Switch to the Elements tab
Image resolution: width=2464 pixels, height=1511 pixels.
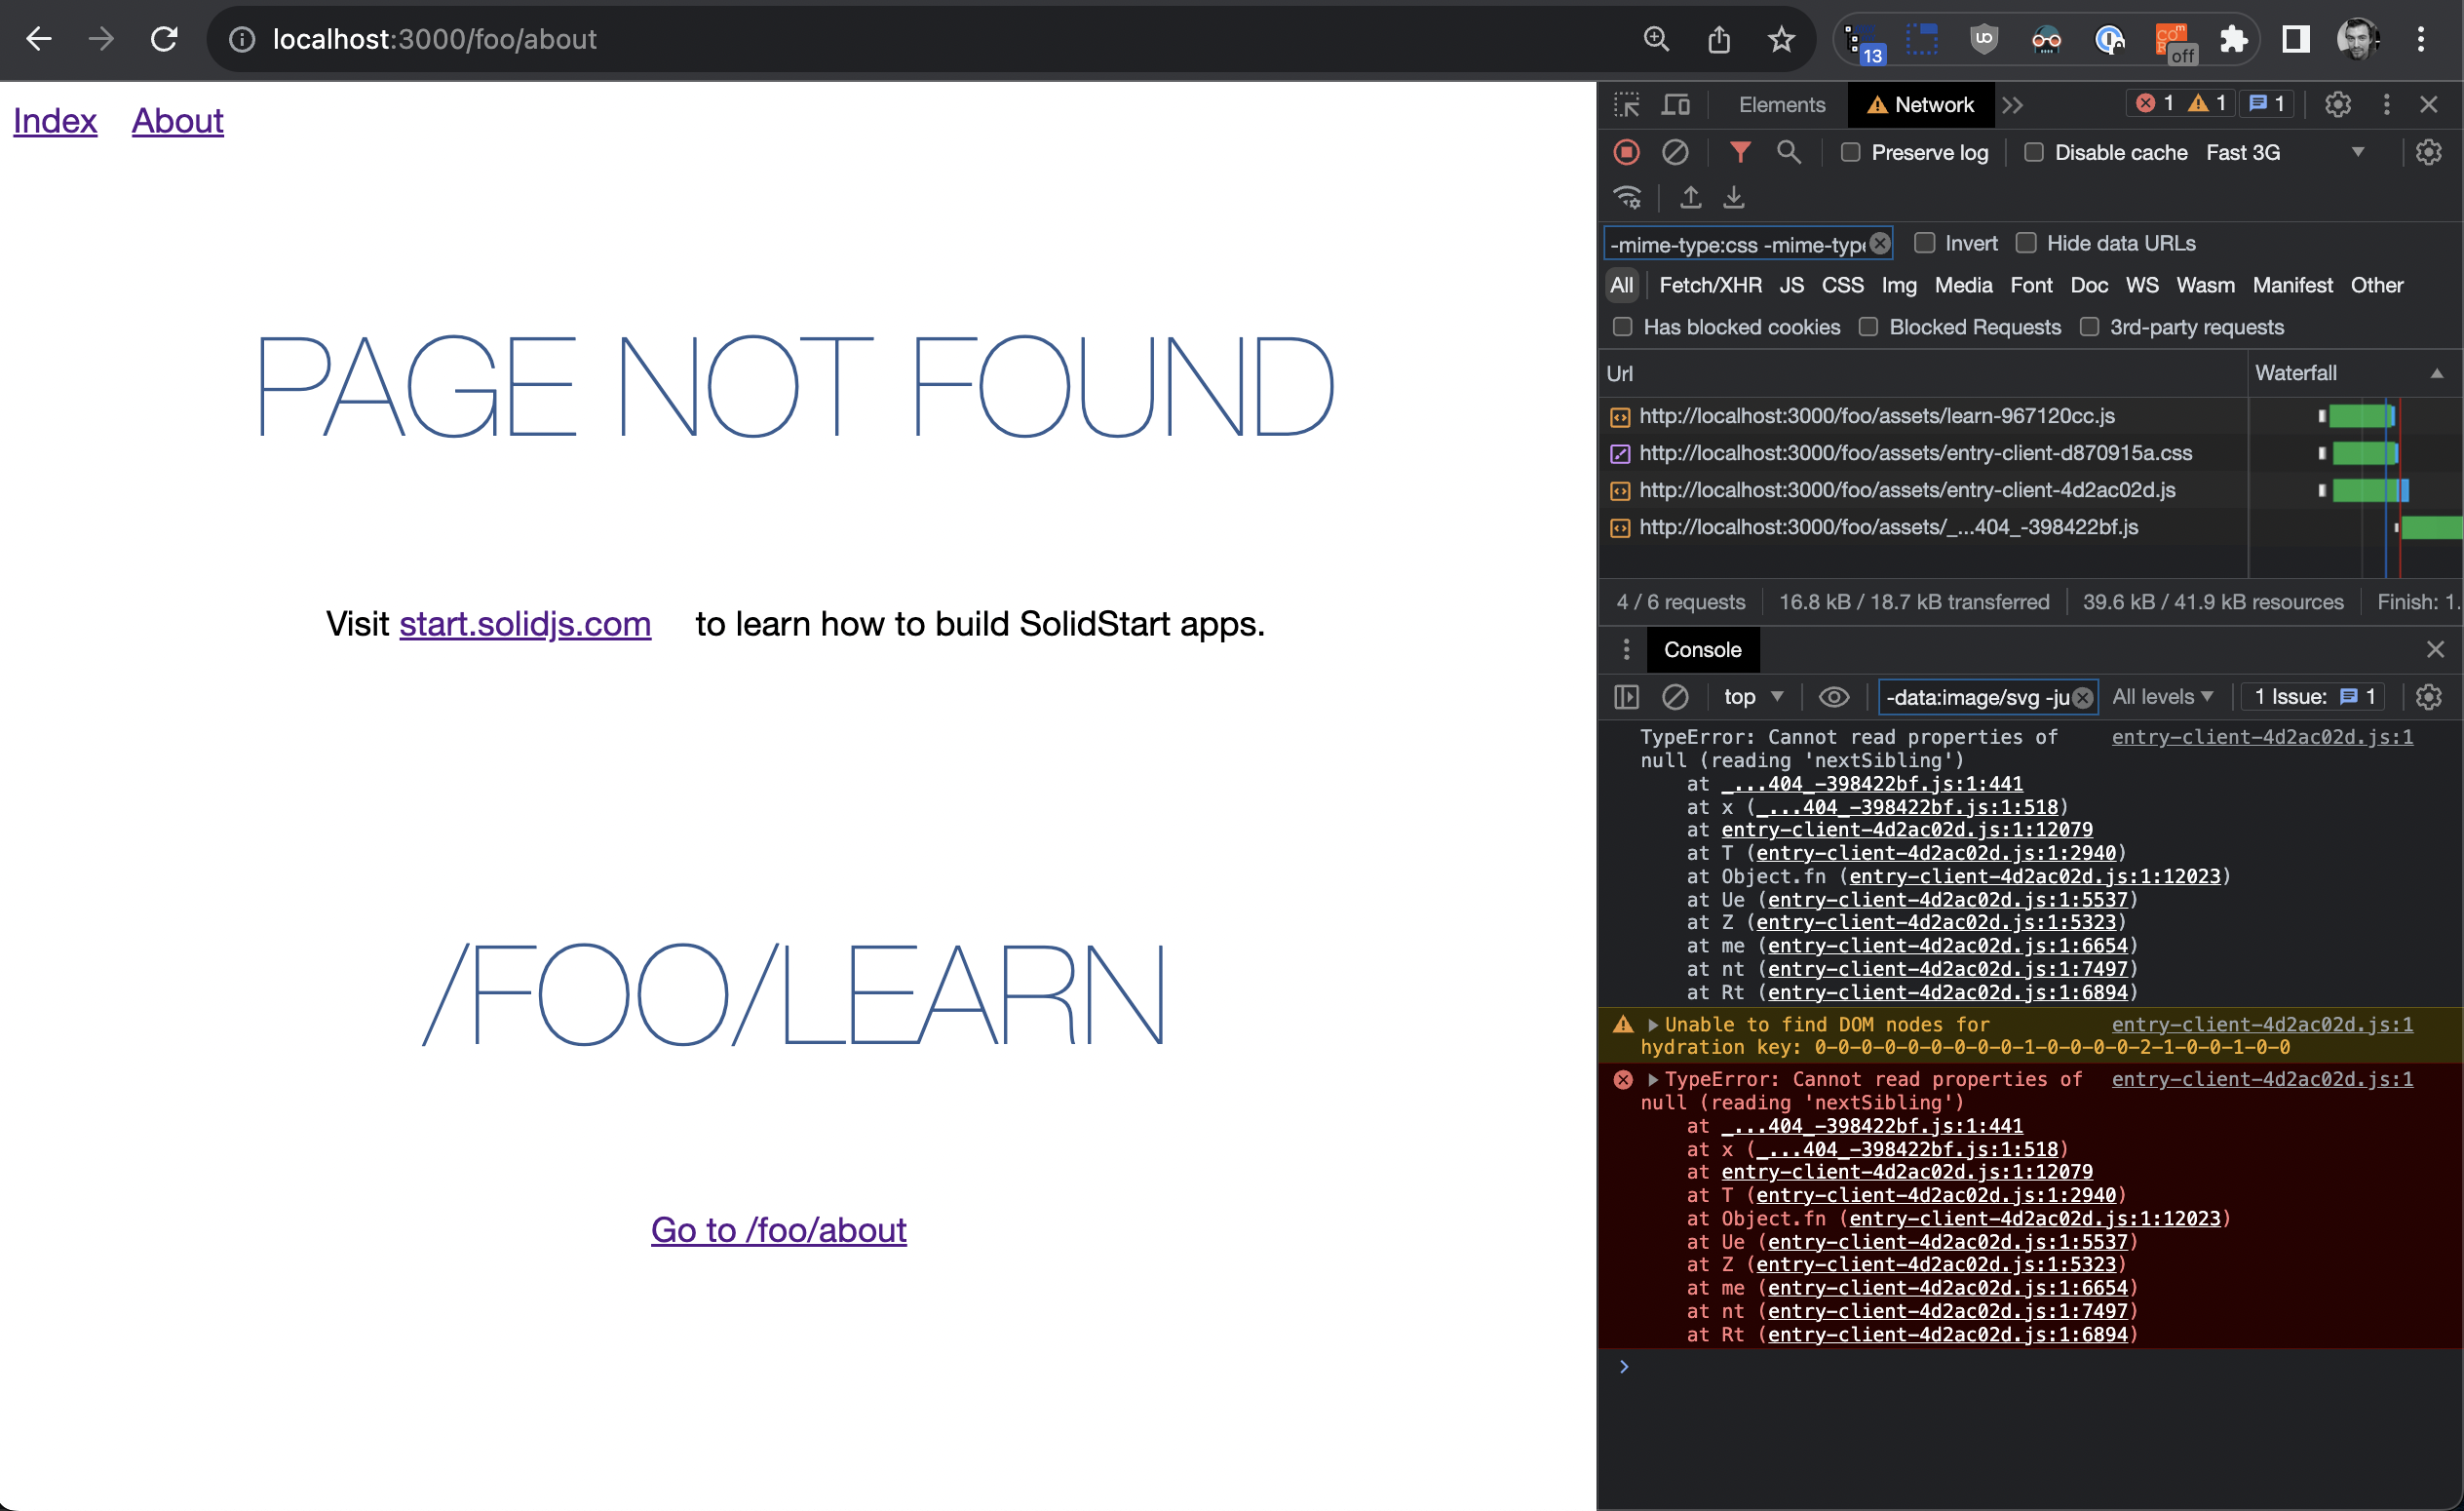pyautogui.click(x=1781, y=104)
